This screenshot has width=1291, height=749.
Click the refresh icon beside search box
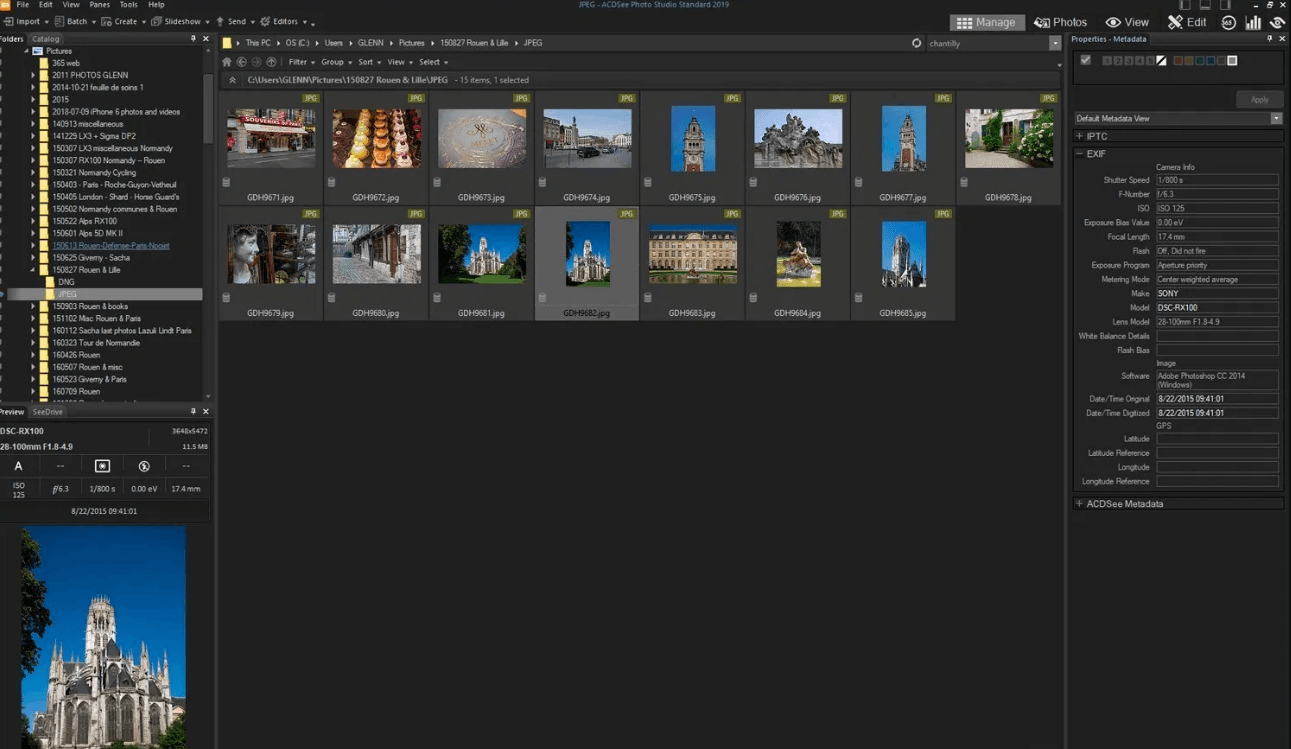(917, 43)
